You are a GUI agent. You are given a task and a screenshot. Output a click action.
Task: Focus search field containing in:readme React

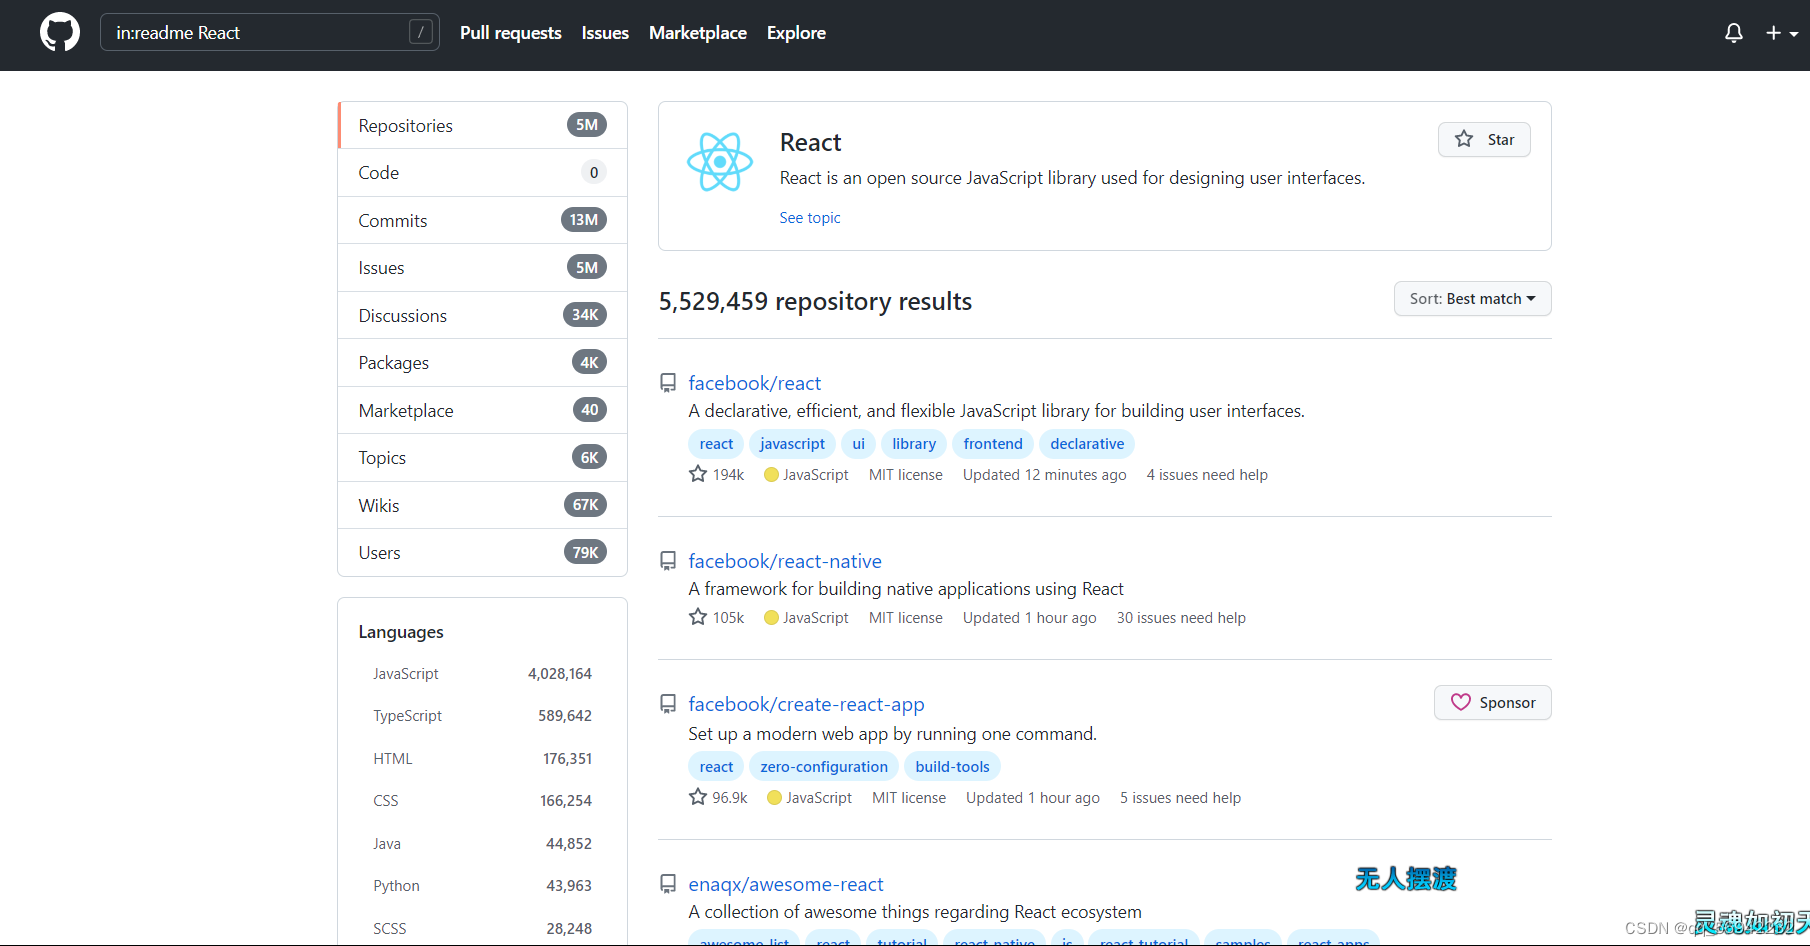[x=270, y=33]
